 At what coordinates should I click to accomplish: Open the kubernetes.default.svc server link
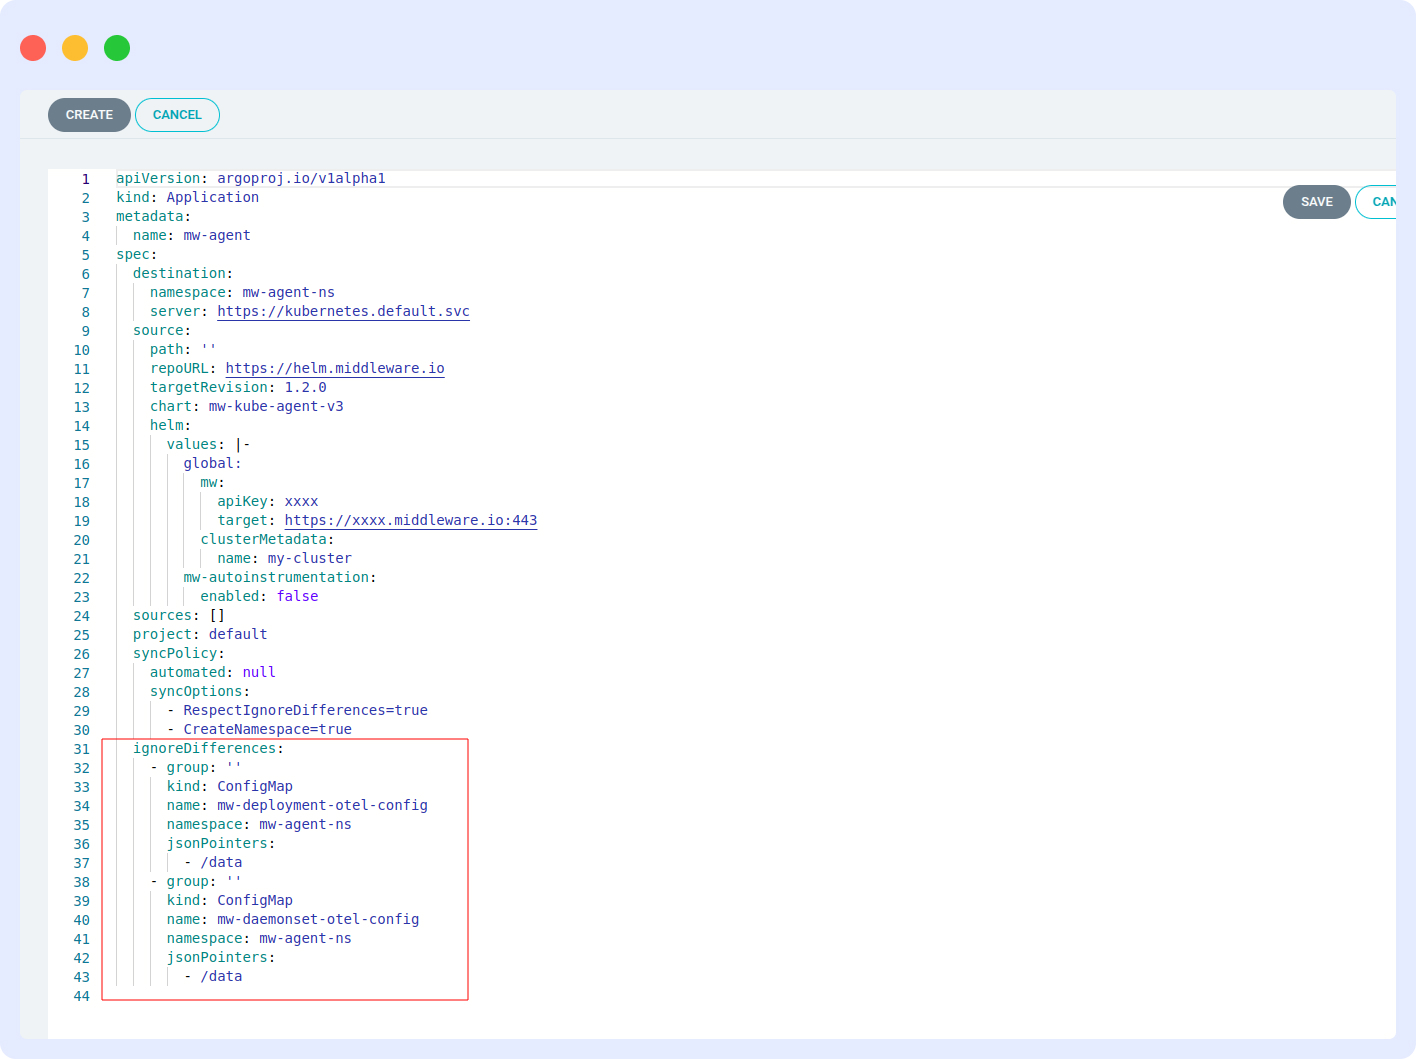click(x=343, y=311)
